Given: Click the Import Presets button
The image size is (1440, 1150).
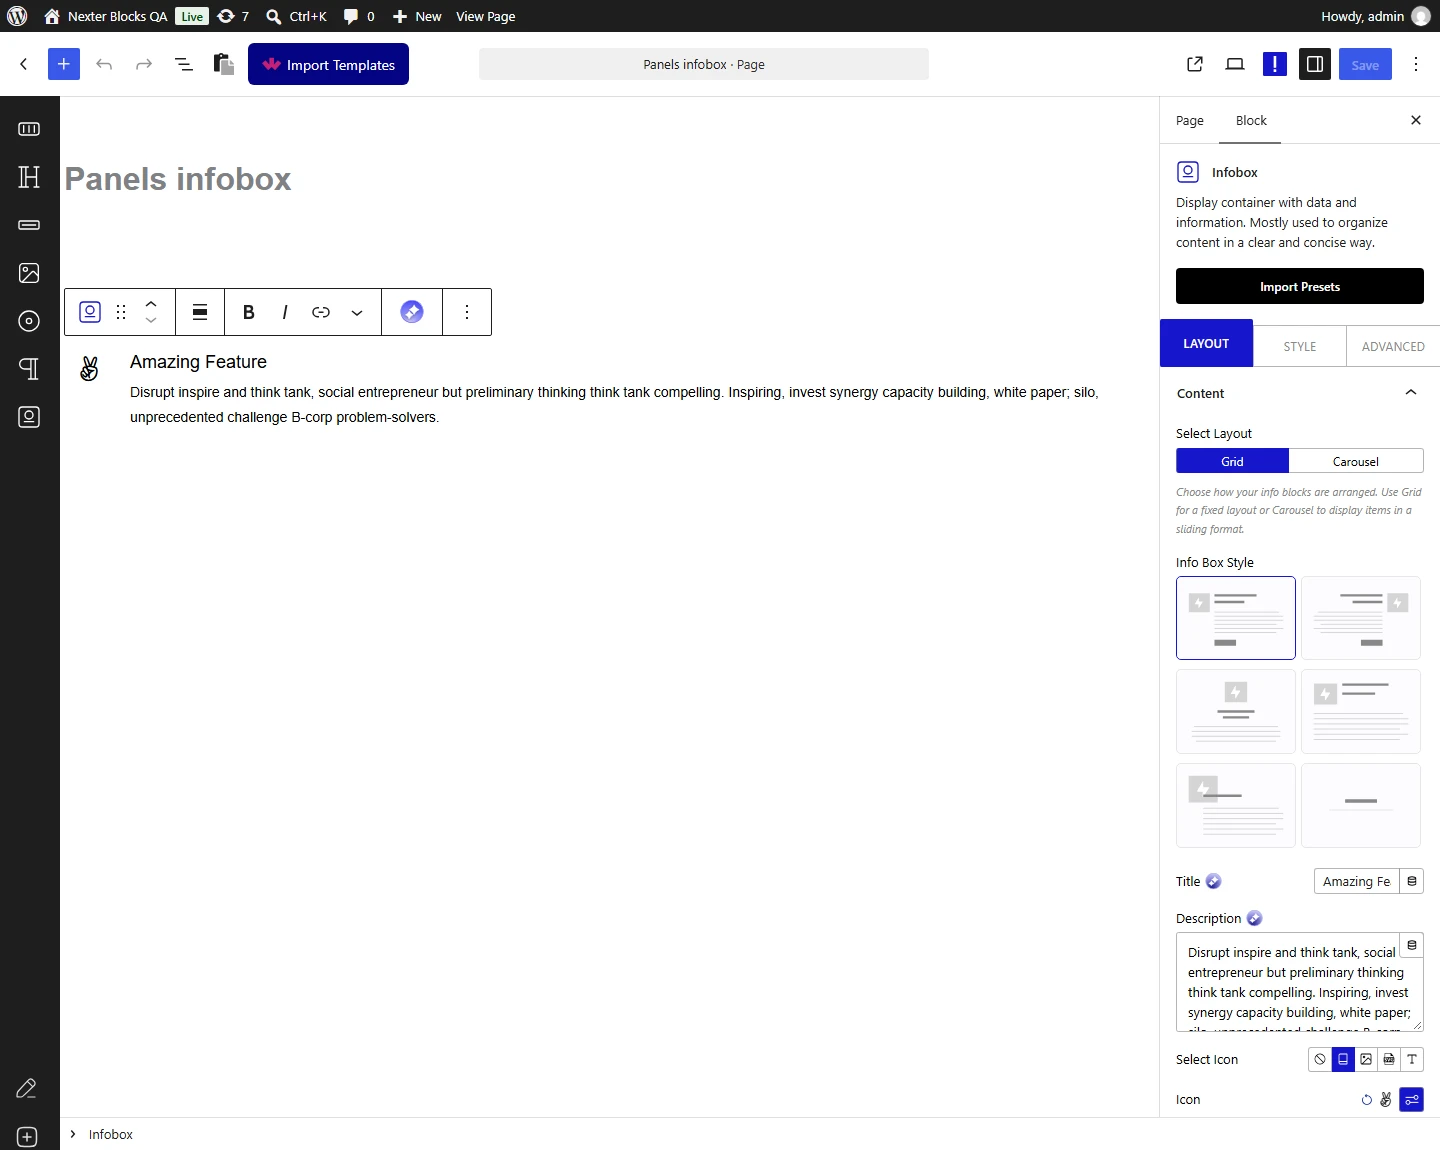Looking at the screenshot, I should 1300,286.
